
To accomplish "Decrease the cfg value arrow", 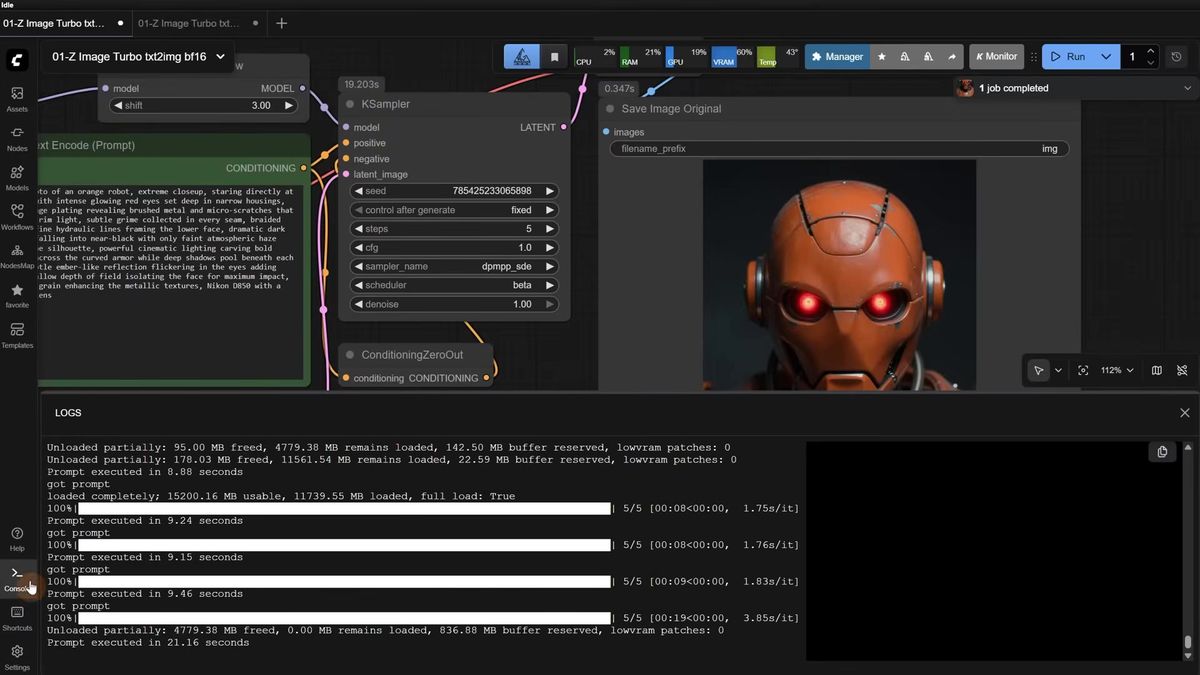I will (359, 247).
